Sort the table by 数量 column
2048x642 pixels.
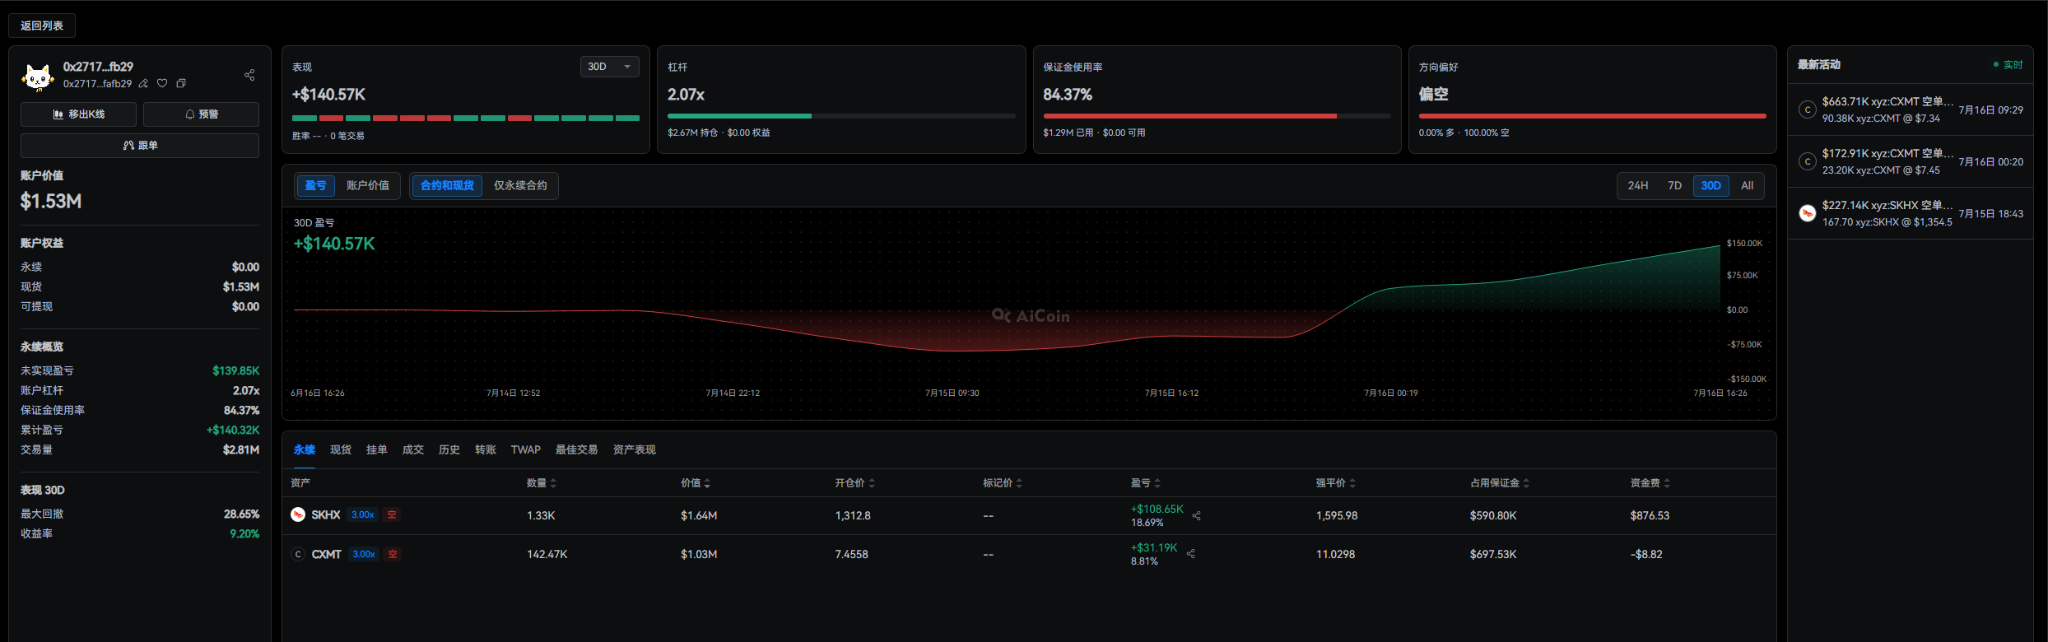click(541, 483)
